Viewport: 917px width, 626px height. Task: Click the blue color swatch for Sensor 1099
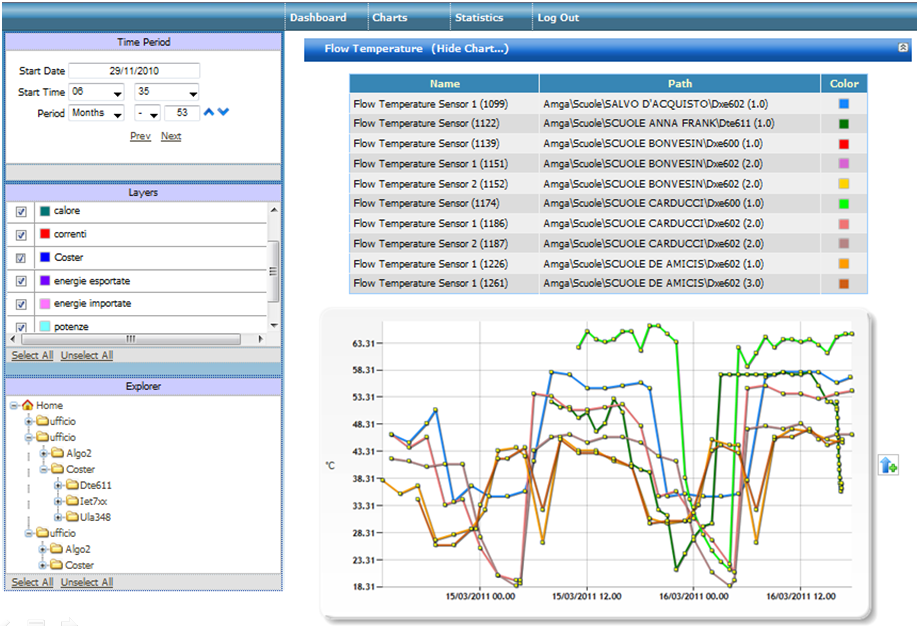[844, 103]
